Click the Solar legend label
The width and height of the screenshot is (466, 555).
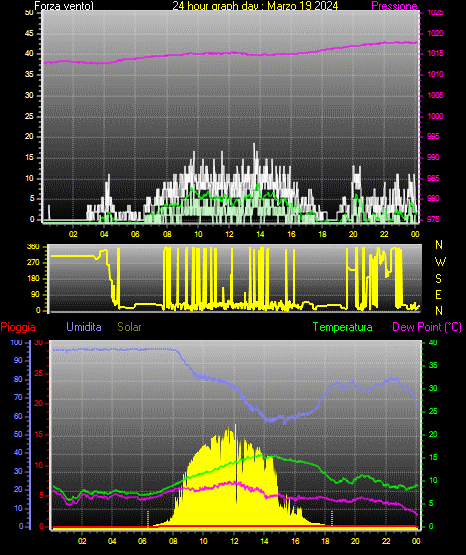click(130, 327)
